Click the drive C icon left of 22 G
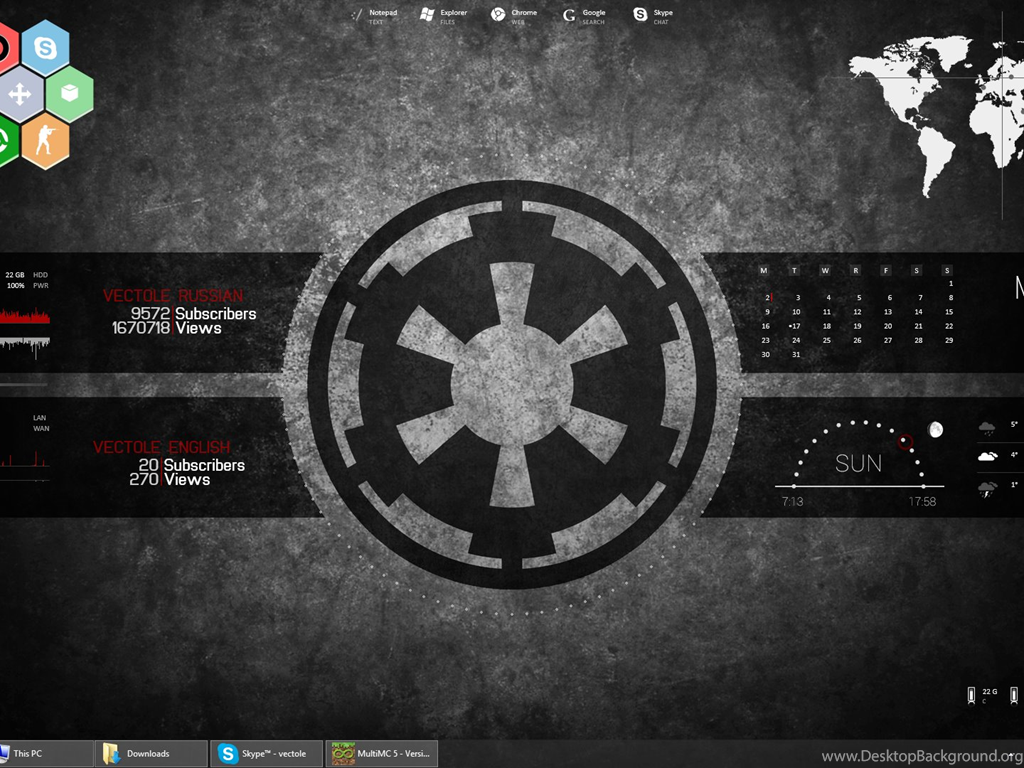Viewport: 1024px width, 768px height. click(972, 696)
